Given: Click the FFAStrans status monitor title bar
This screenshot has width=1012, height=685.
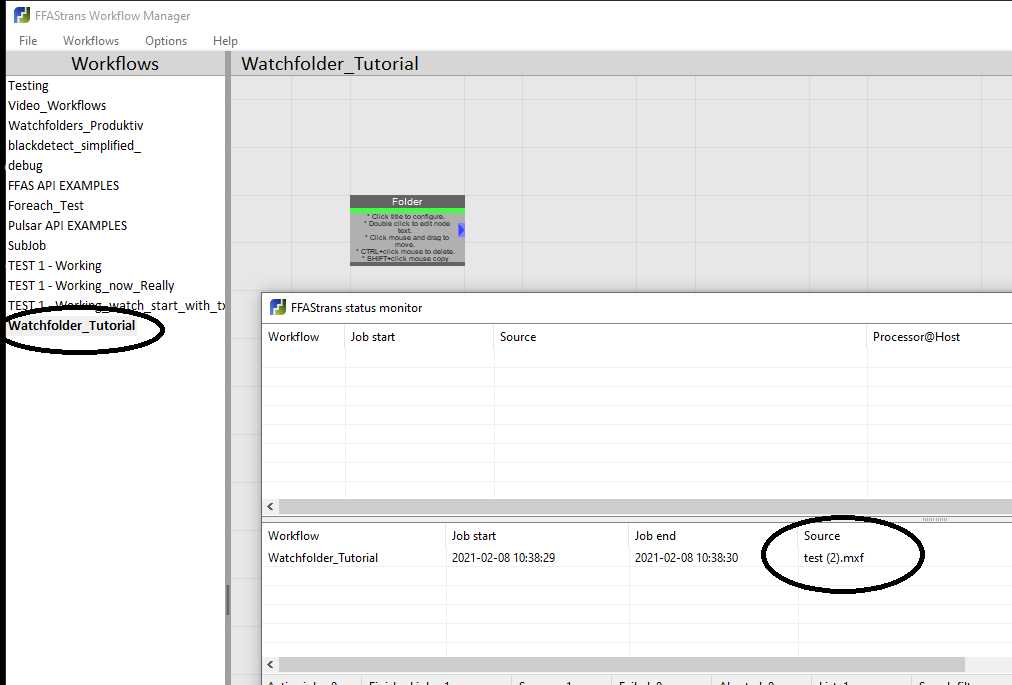Looking at the screenshot, I should pos(637,308).
